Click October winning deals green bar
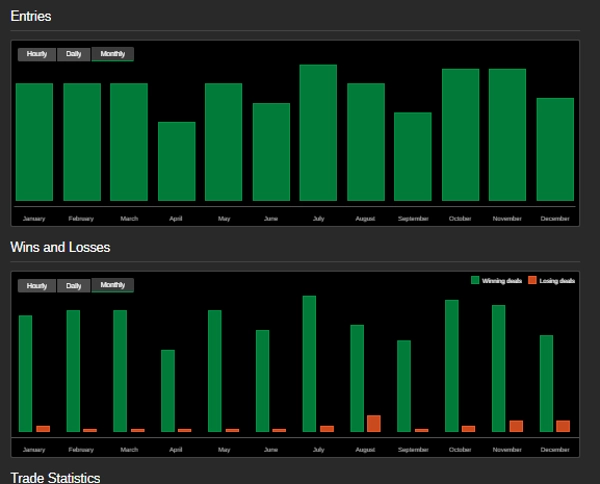Viewport: 600px width, 484px height. pyautogui.click(x=452, y=366)
